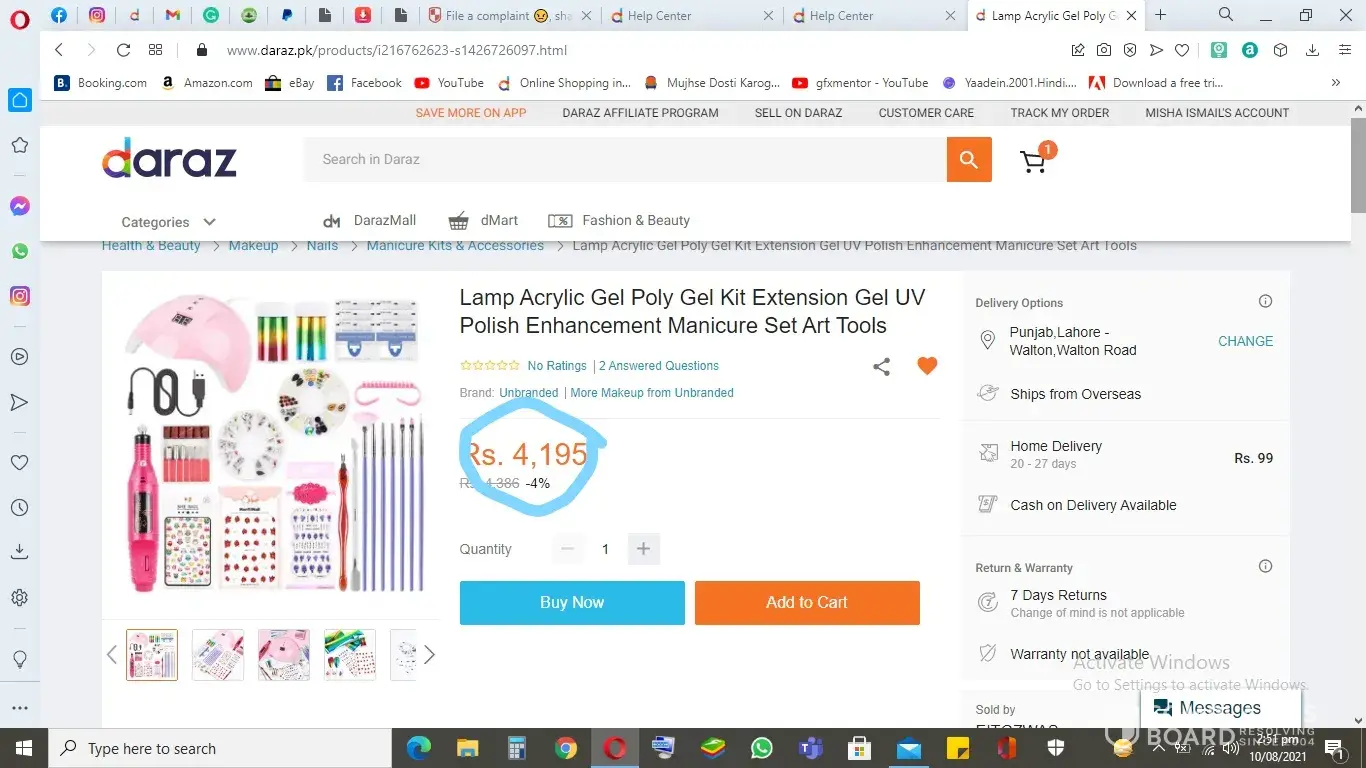Select the second product thumbnail image
This screenshot has height=768, width=1366.
tap(218, 655)
